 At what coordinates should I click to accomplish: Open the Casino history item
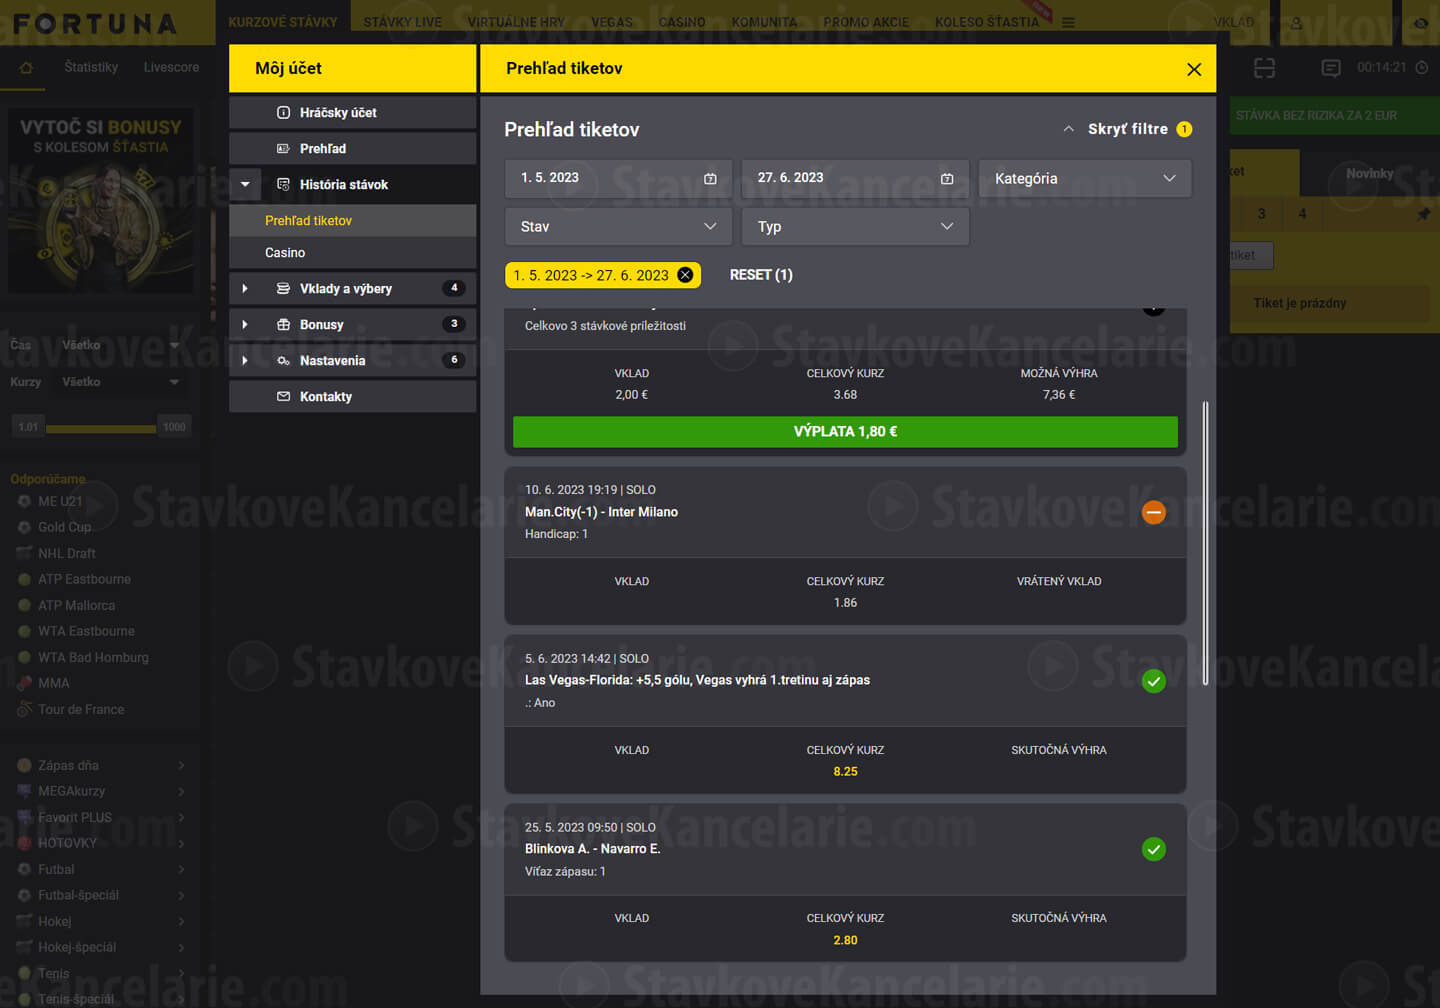[x=352, y=253]
